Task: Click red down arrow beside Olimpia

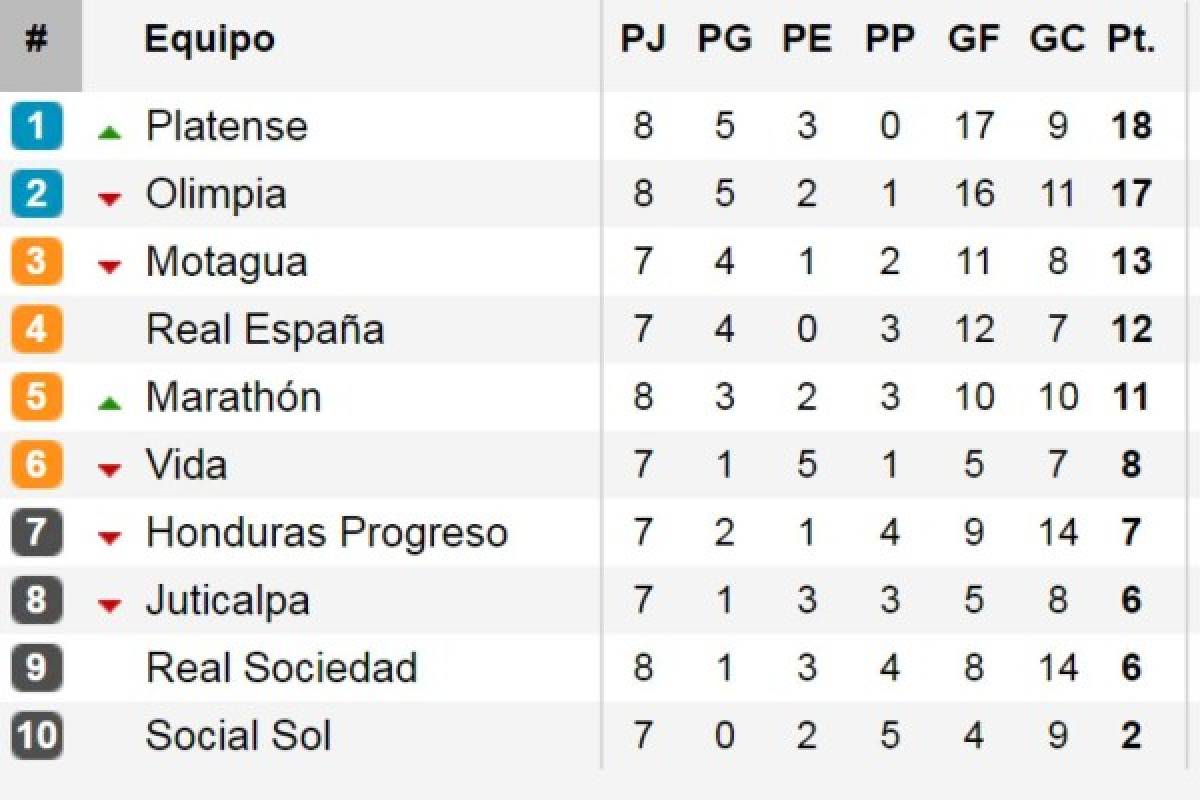Action: (x=110, y=199)
